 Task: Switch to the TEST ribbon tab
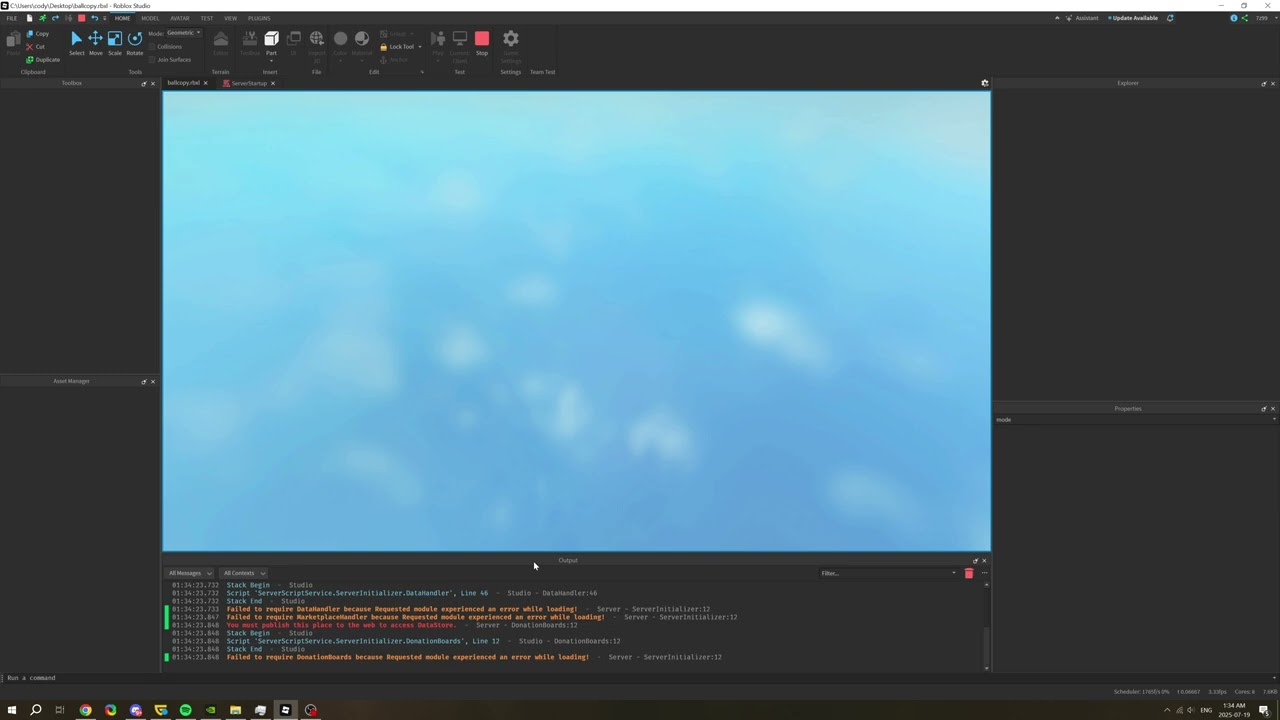tap(206, 18)
